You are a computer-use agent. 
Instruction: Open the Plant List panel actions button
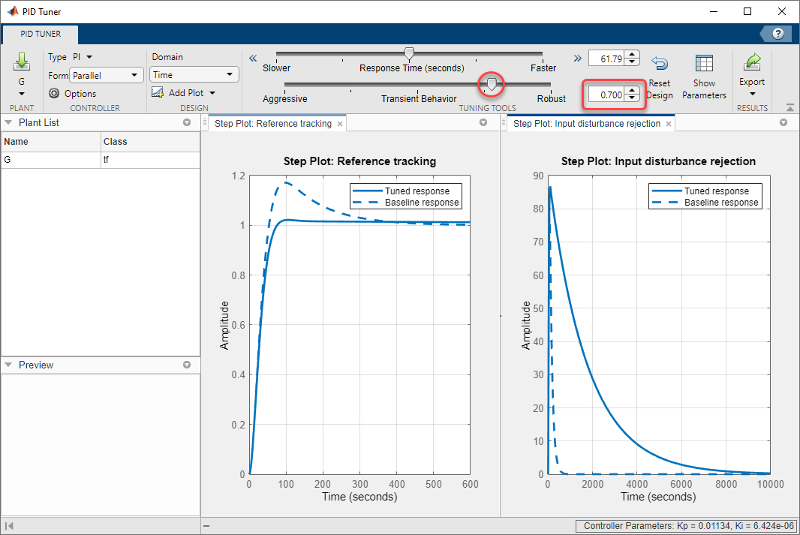[x=187, y=122]
